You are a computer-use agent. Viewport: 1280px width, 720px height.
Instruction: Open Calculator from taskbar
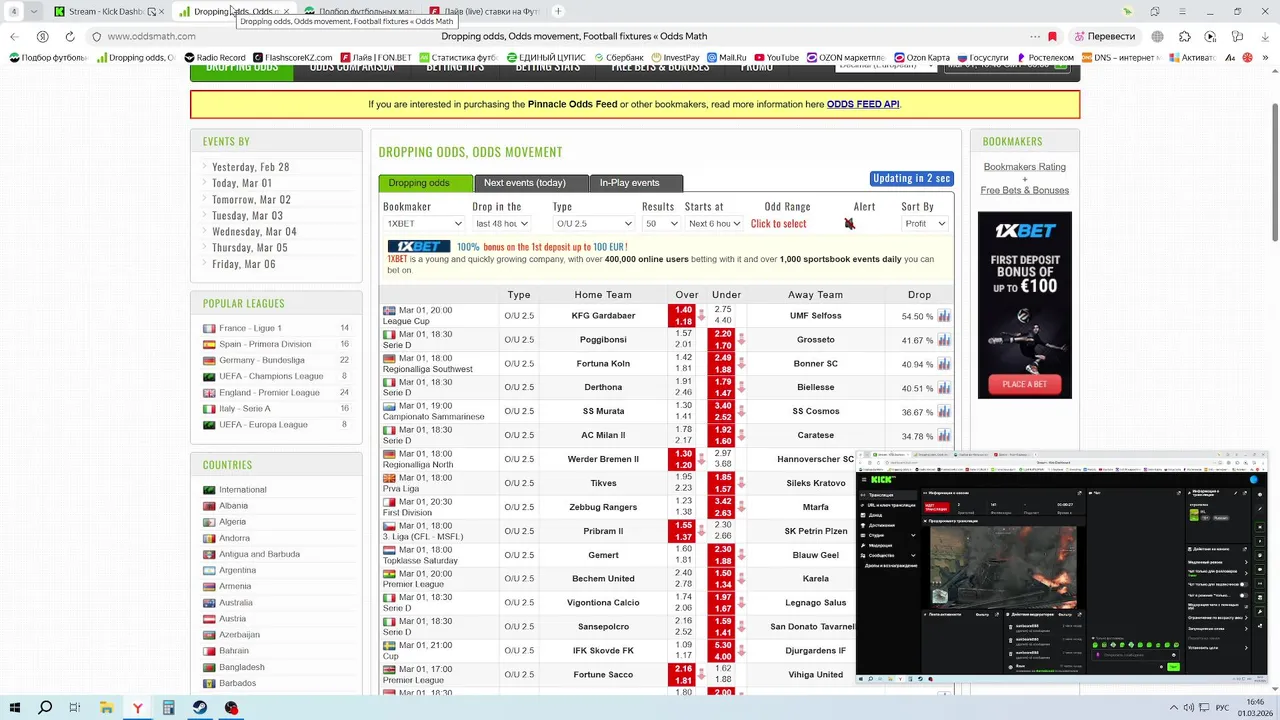pos(169,708)
